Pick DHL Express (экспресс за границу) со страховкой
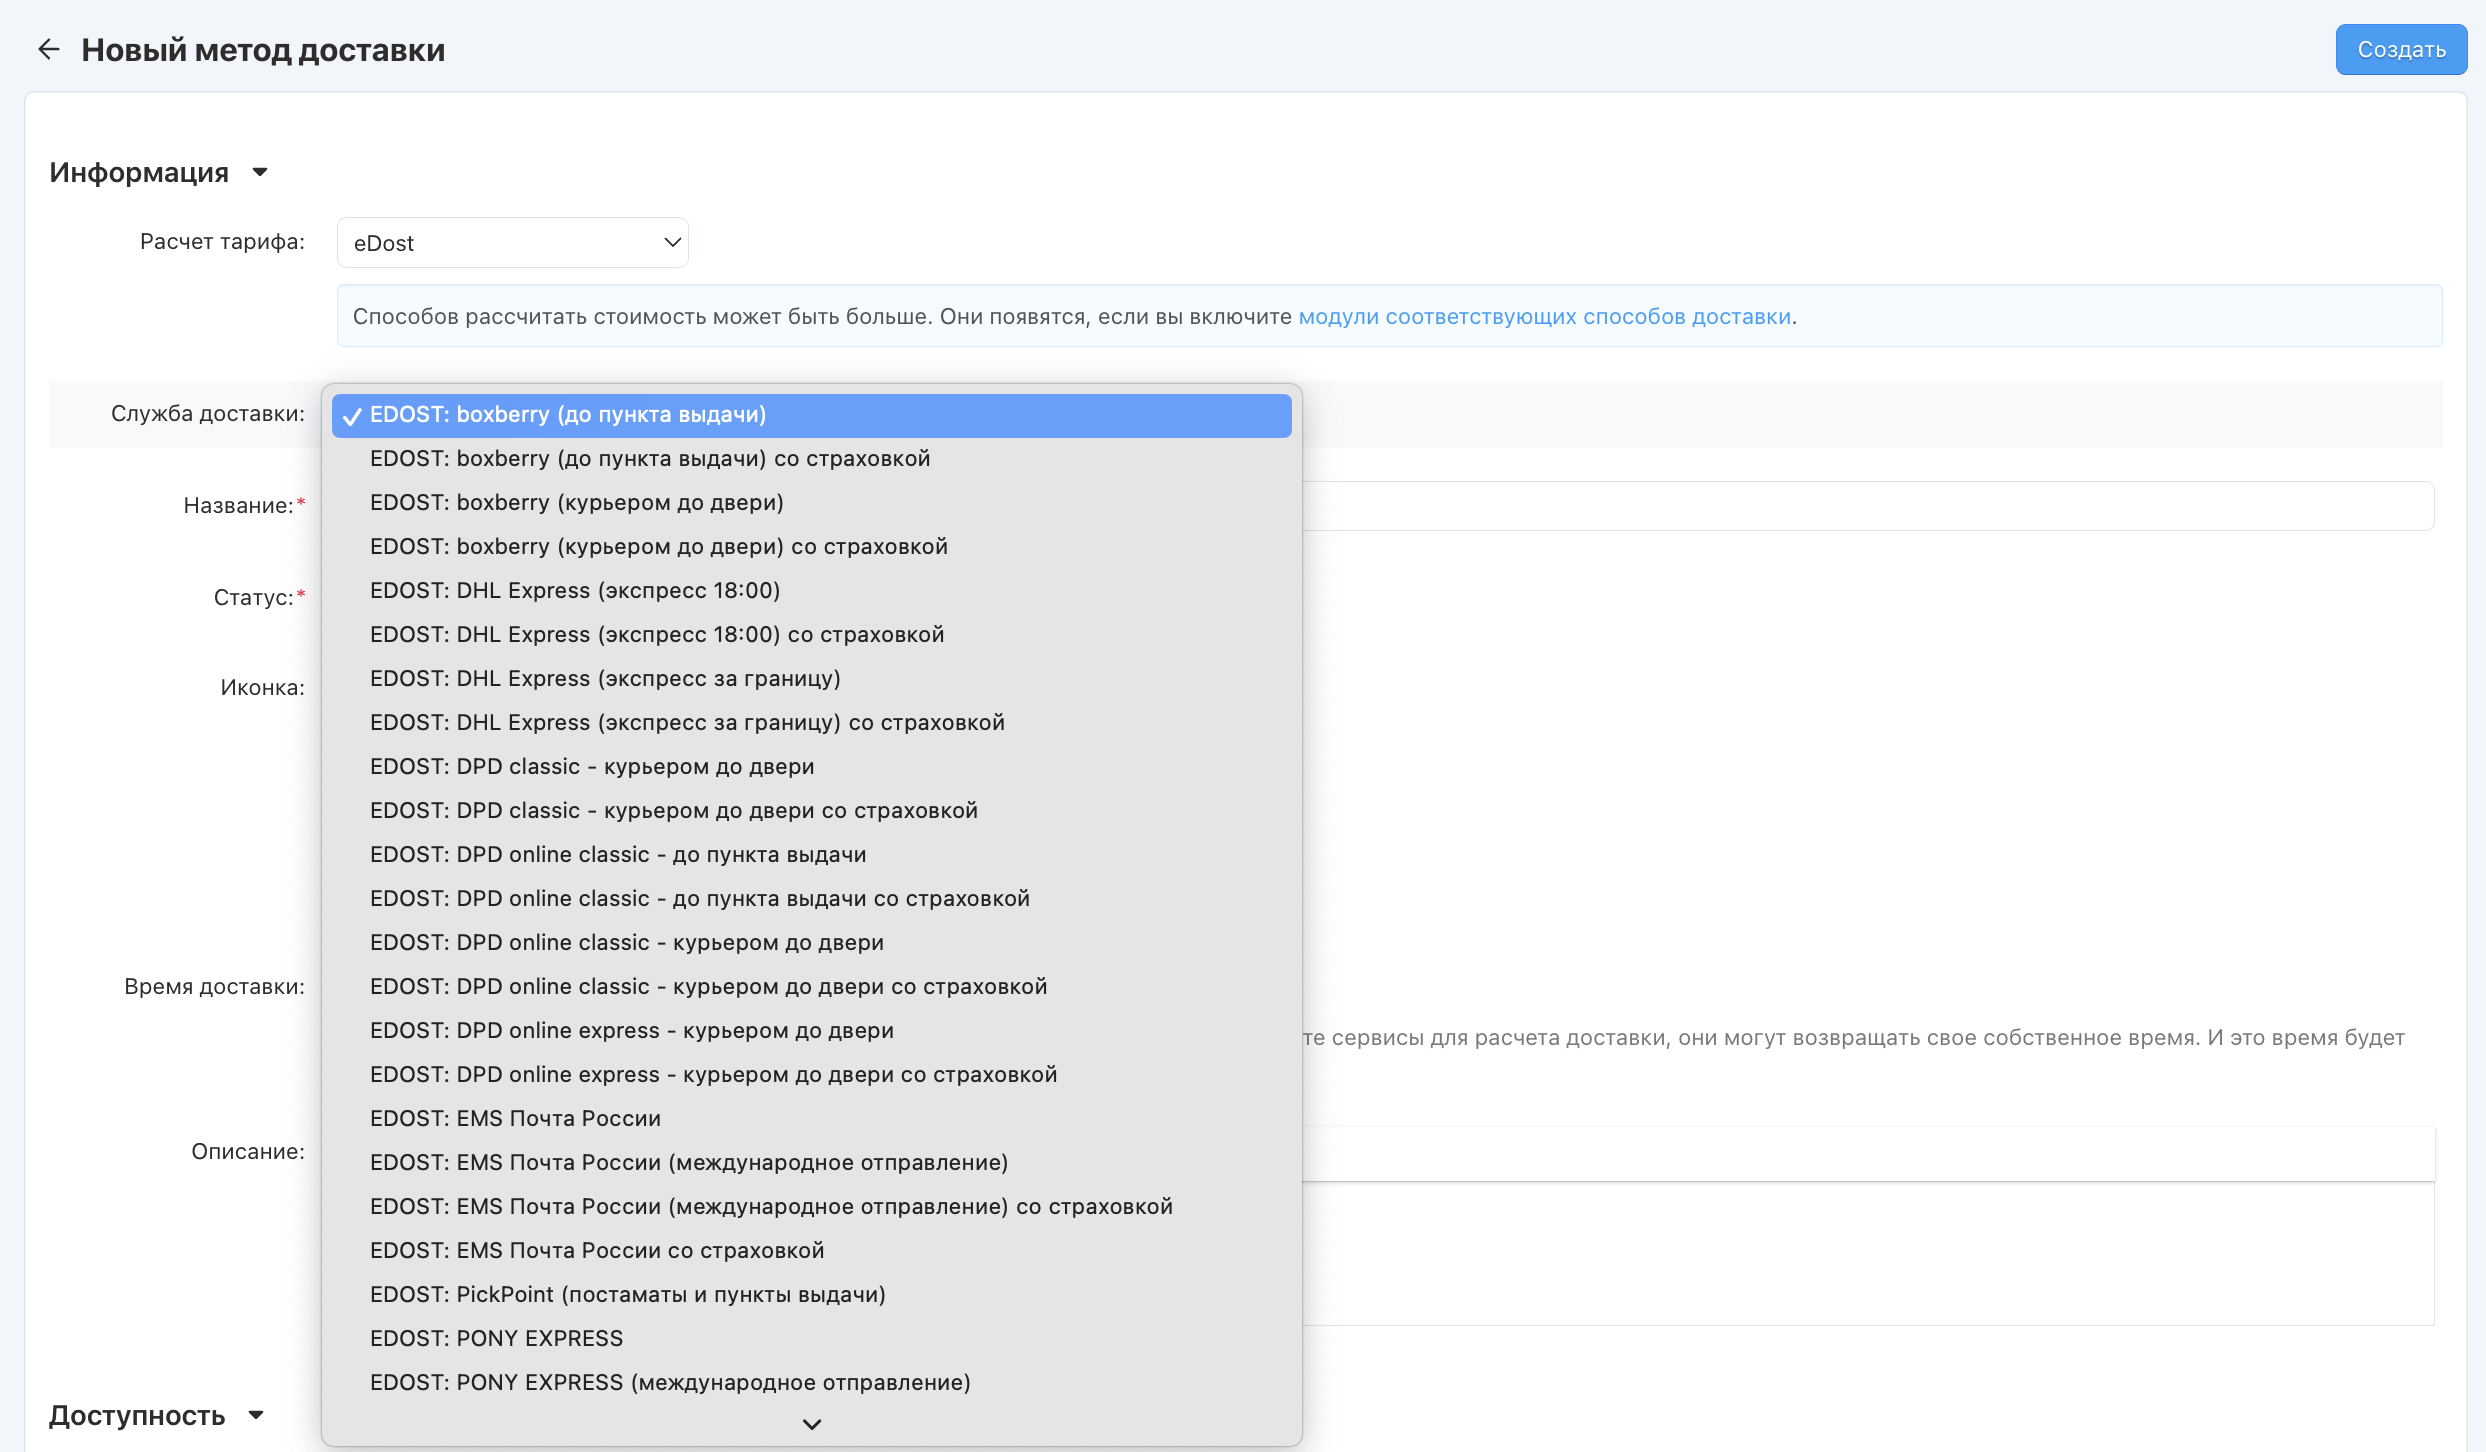This screenshot has width=2486, height=1452. (686, 723)
